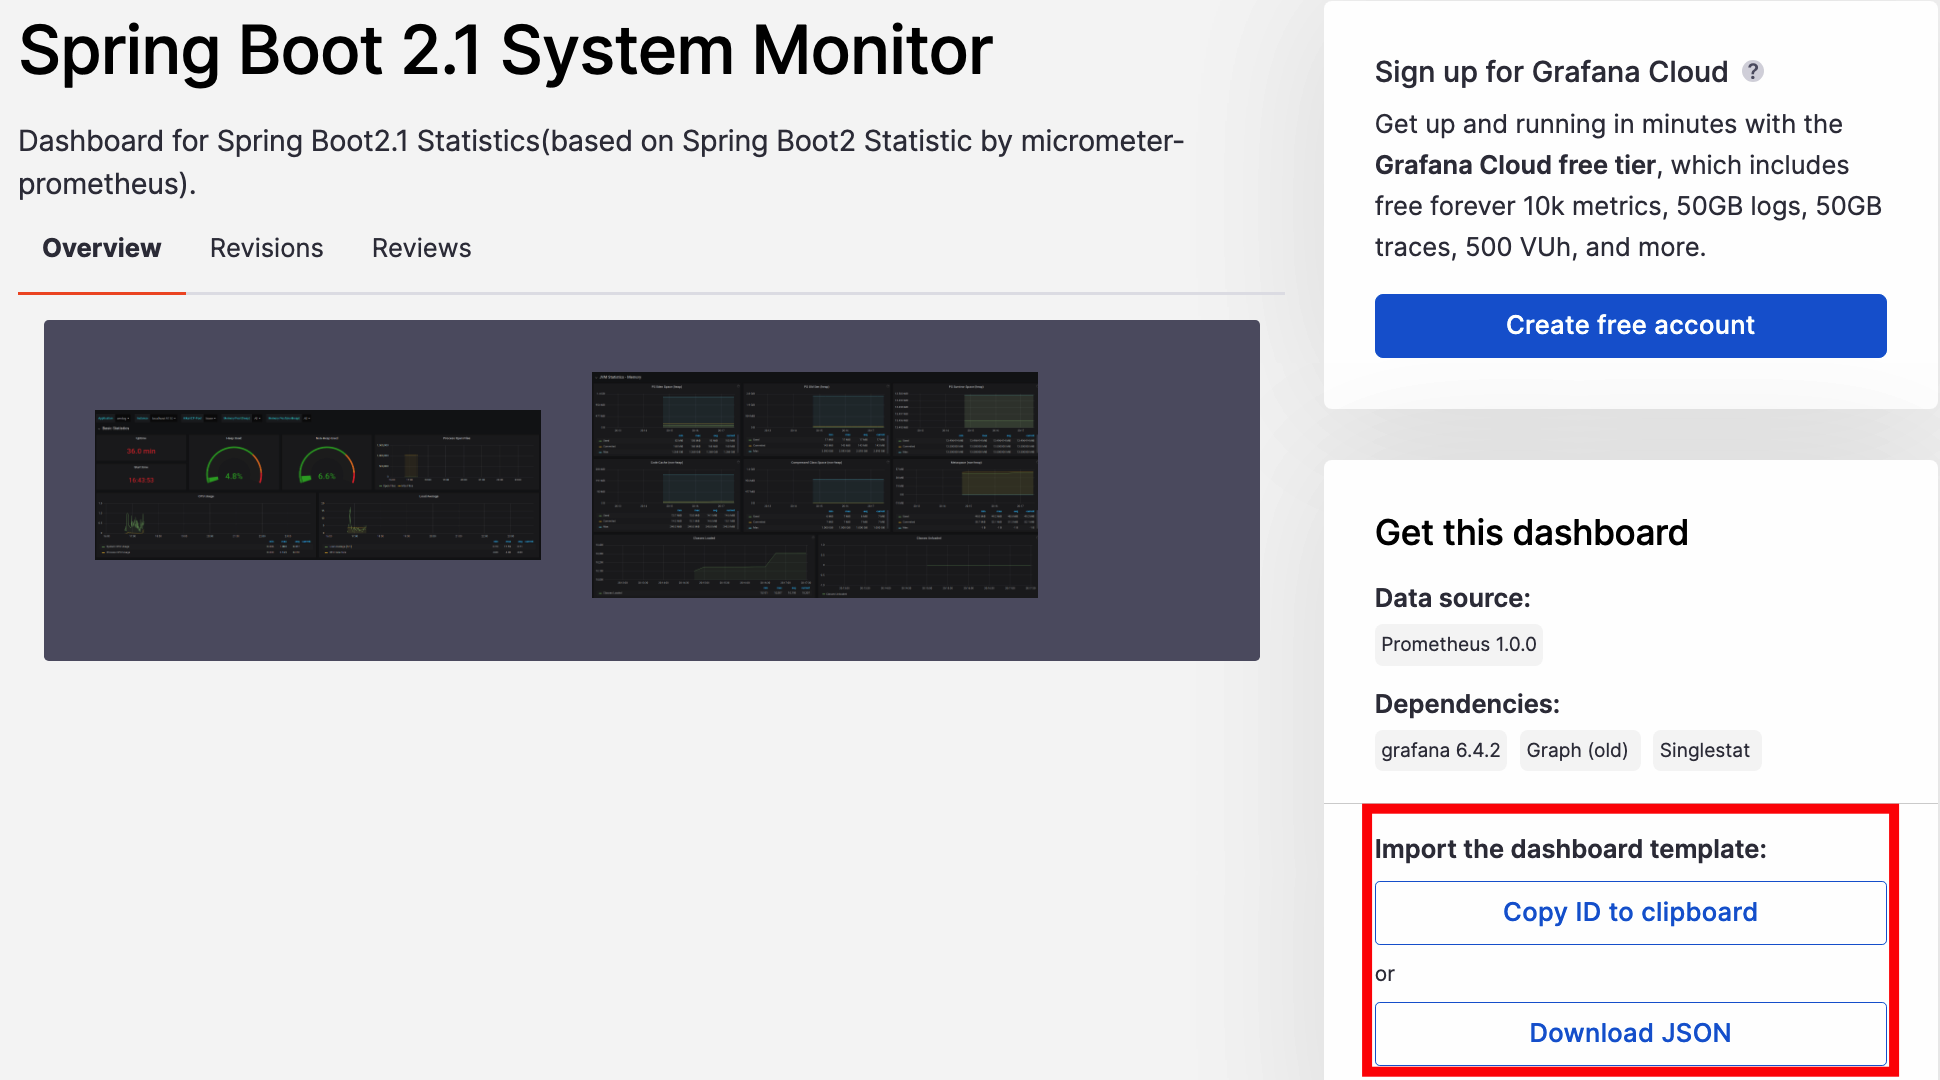Switch to the Revisions tab
Viewport: 1940px width, 1080px height.
click(266, 248)
